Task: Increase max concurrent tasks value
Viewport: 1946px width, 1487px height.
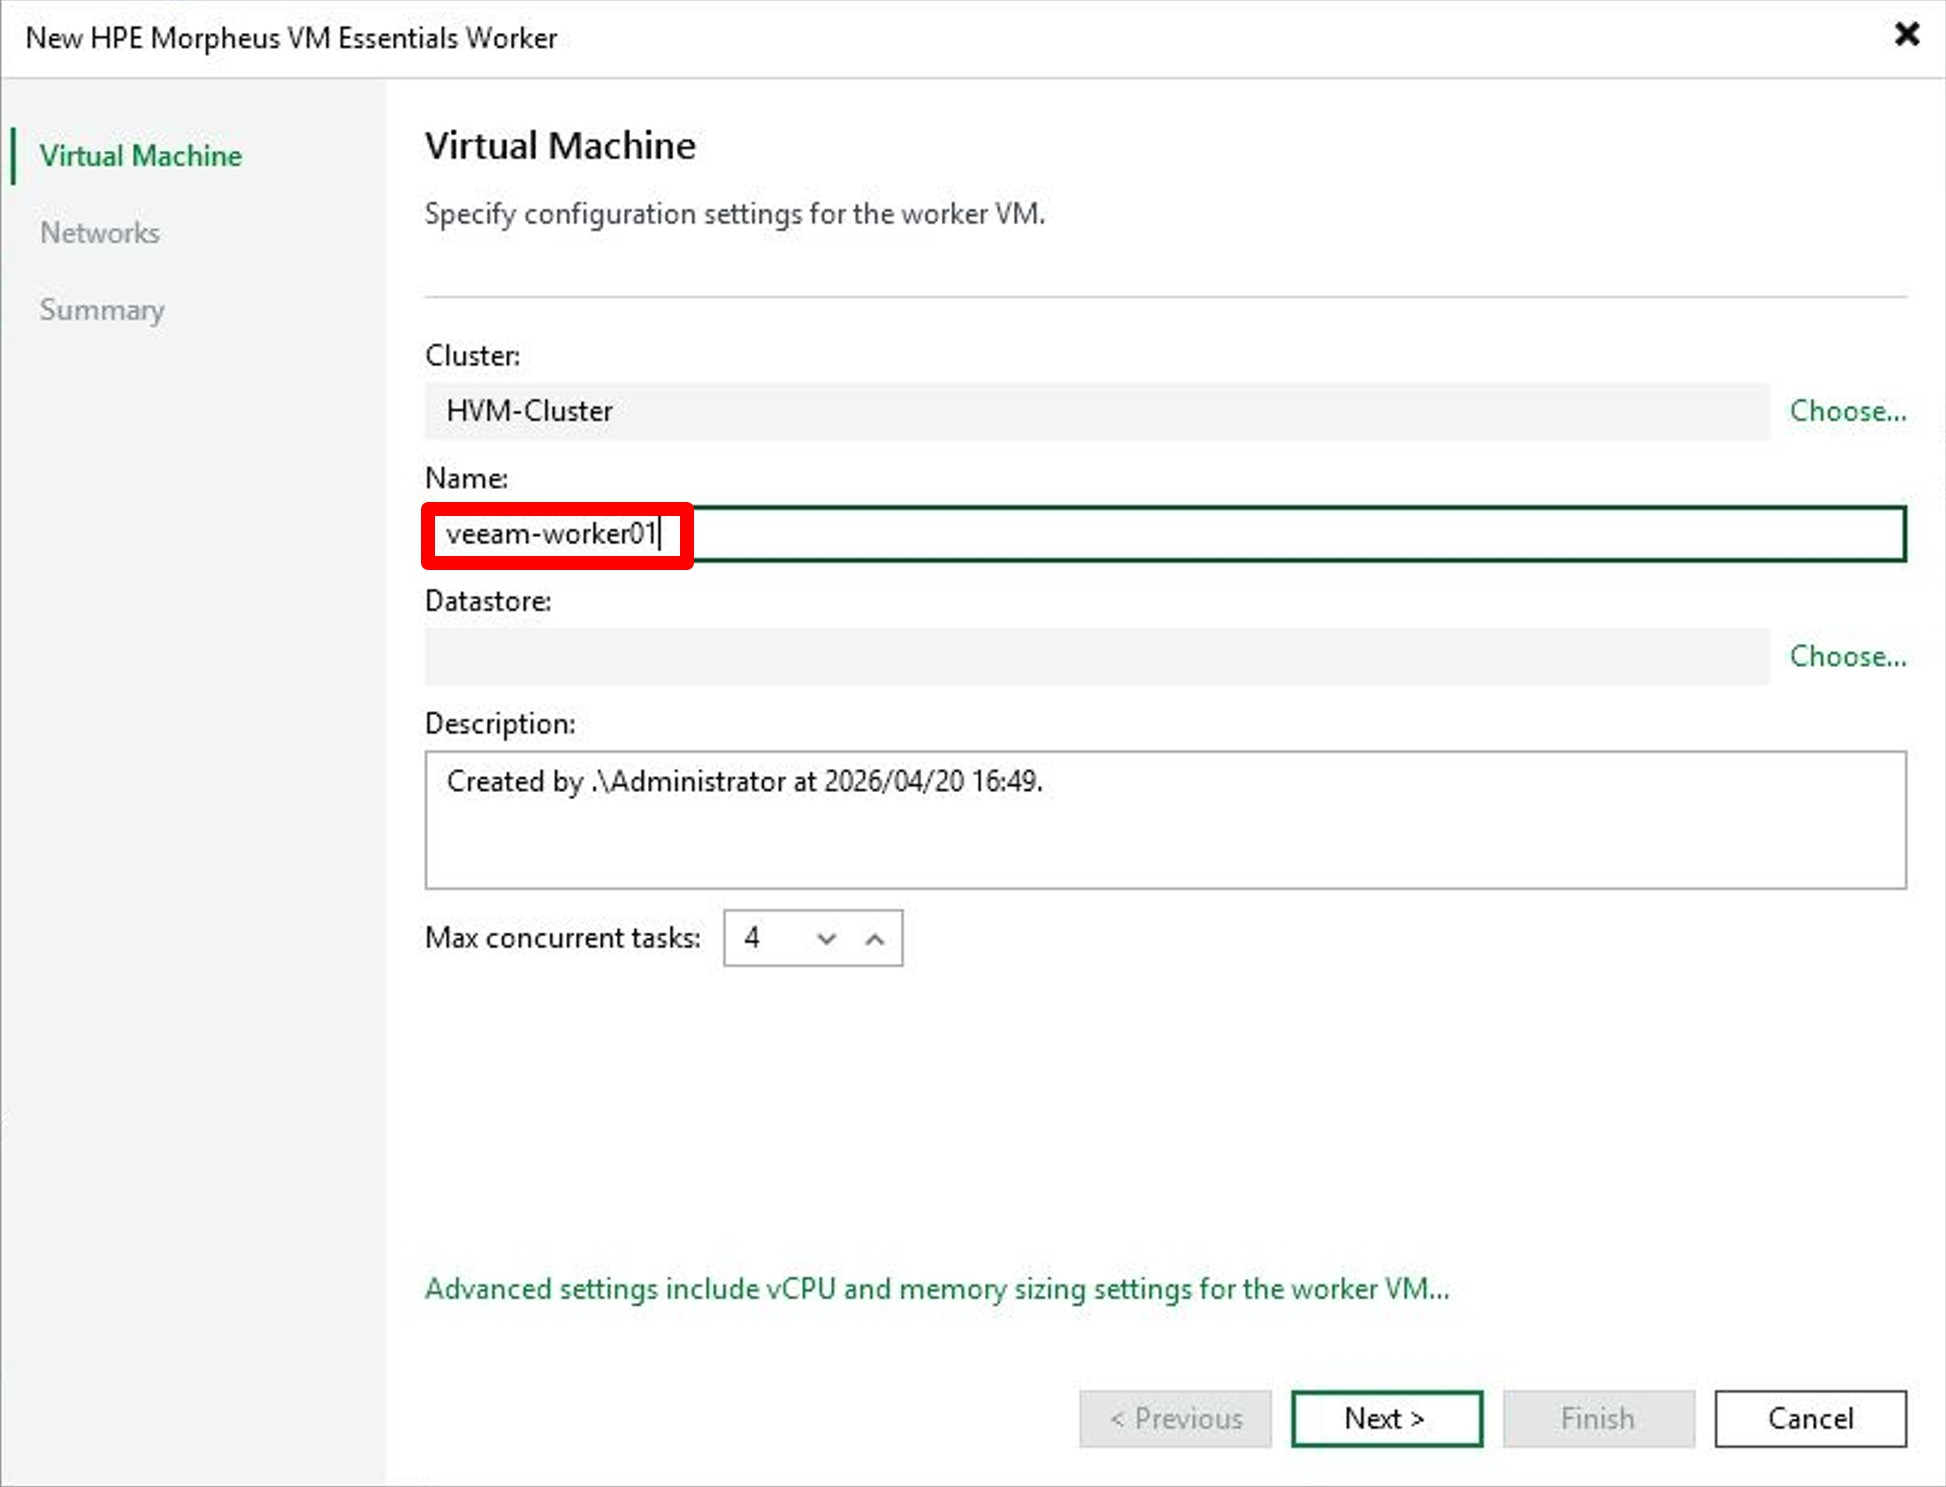Action: (875, 938)
